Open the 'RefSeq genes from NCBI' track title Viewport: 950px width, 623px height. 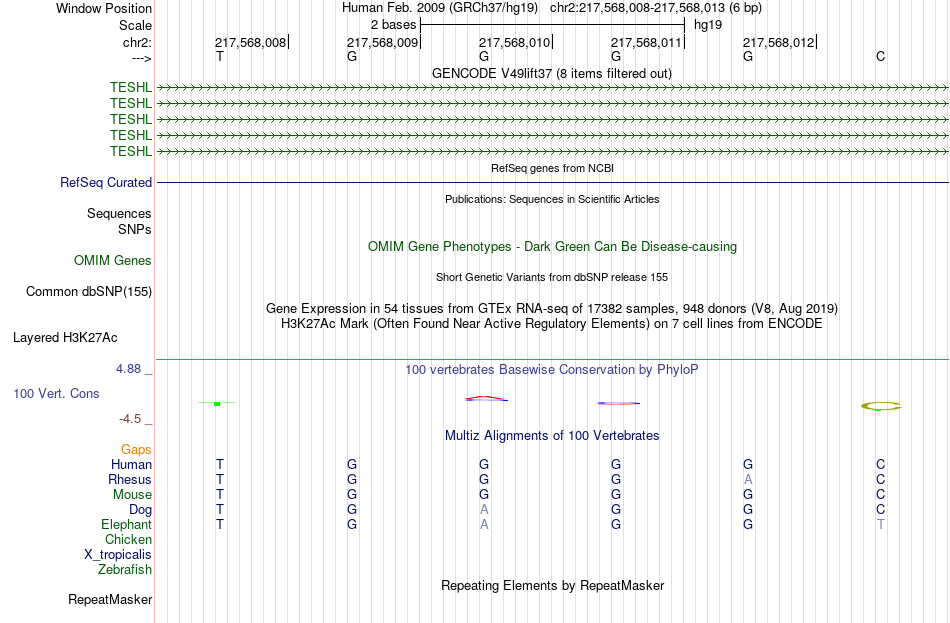[552, 168]
